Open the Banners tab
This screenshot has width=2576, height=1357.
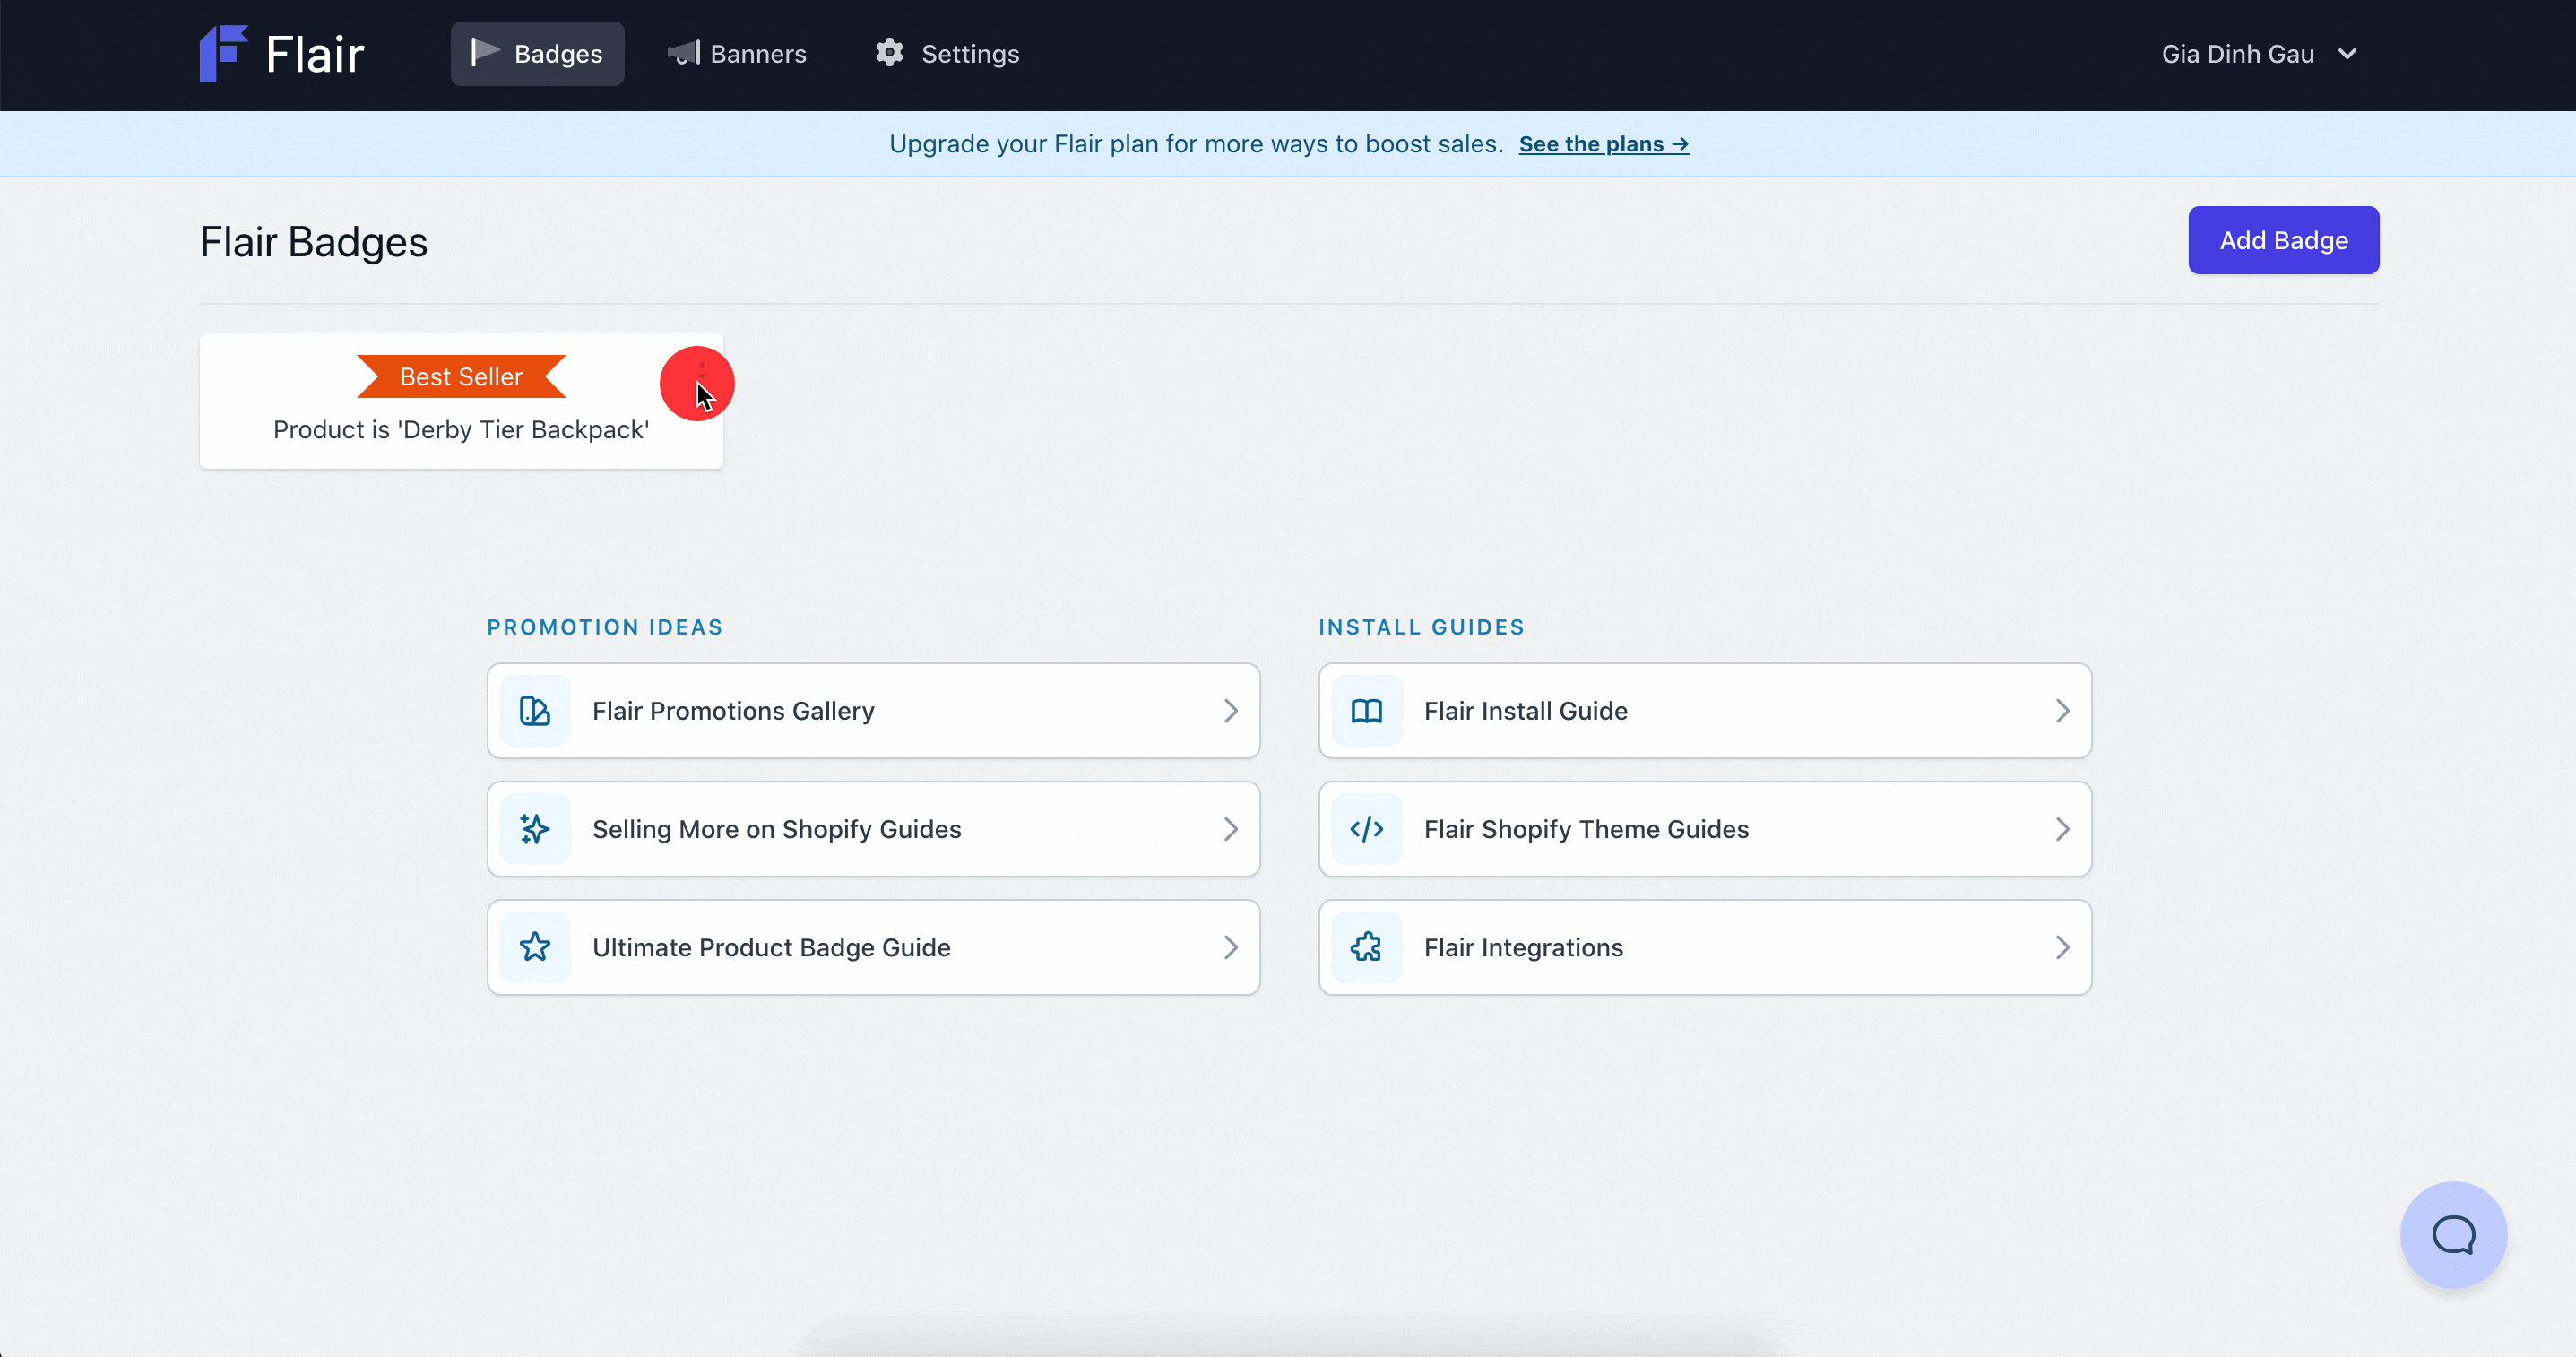[737, 54]
